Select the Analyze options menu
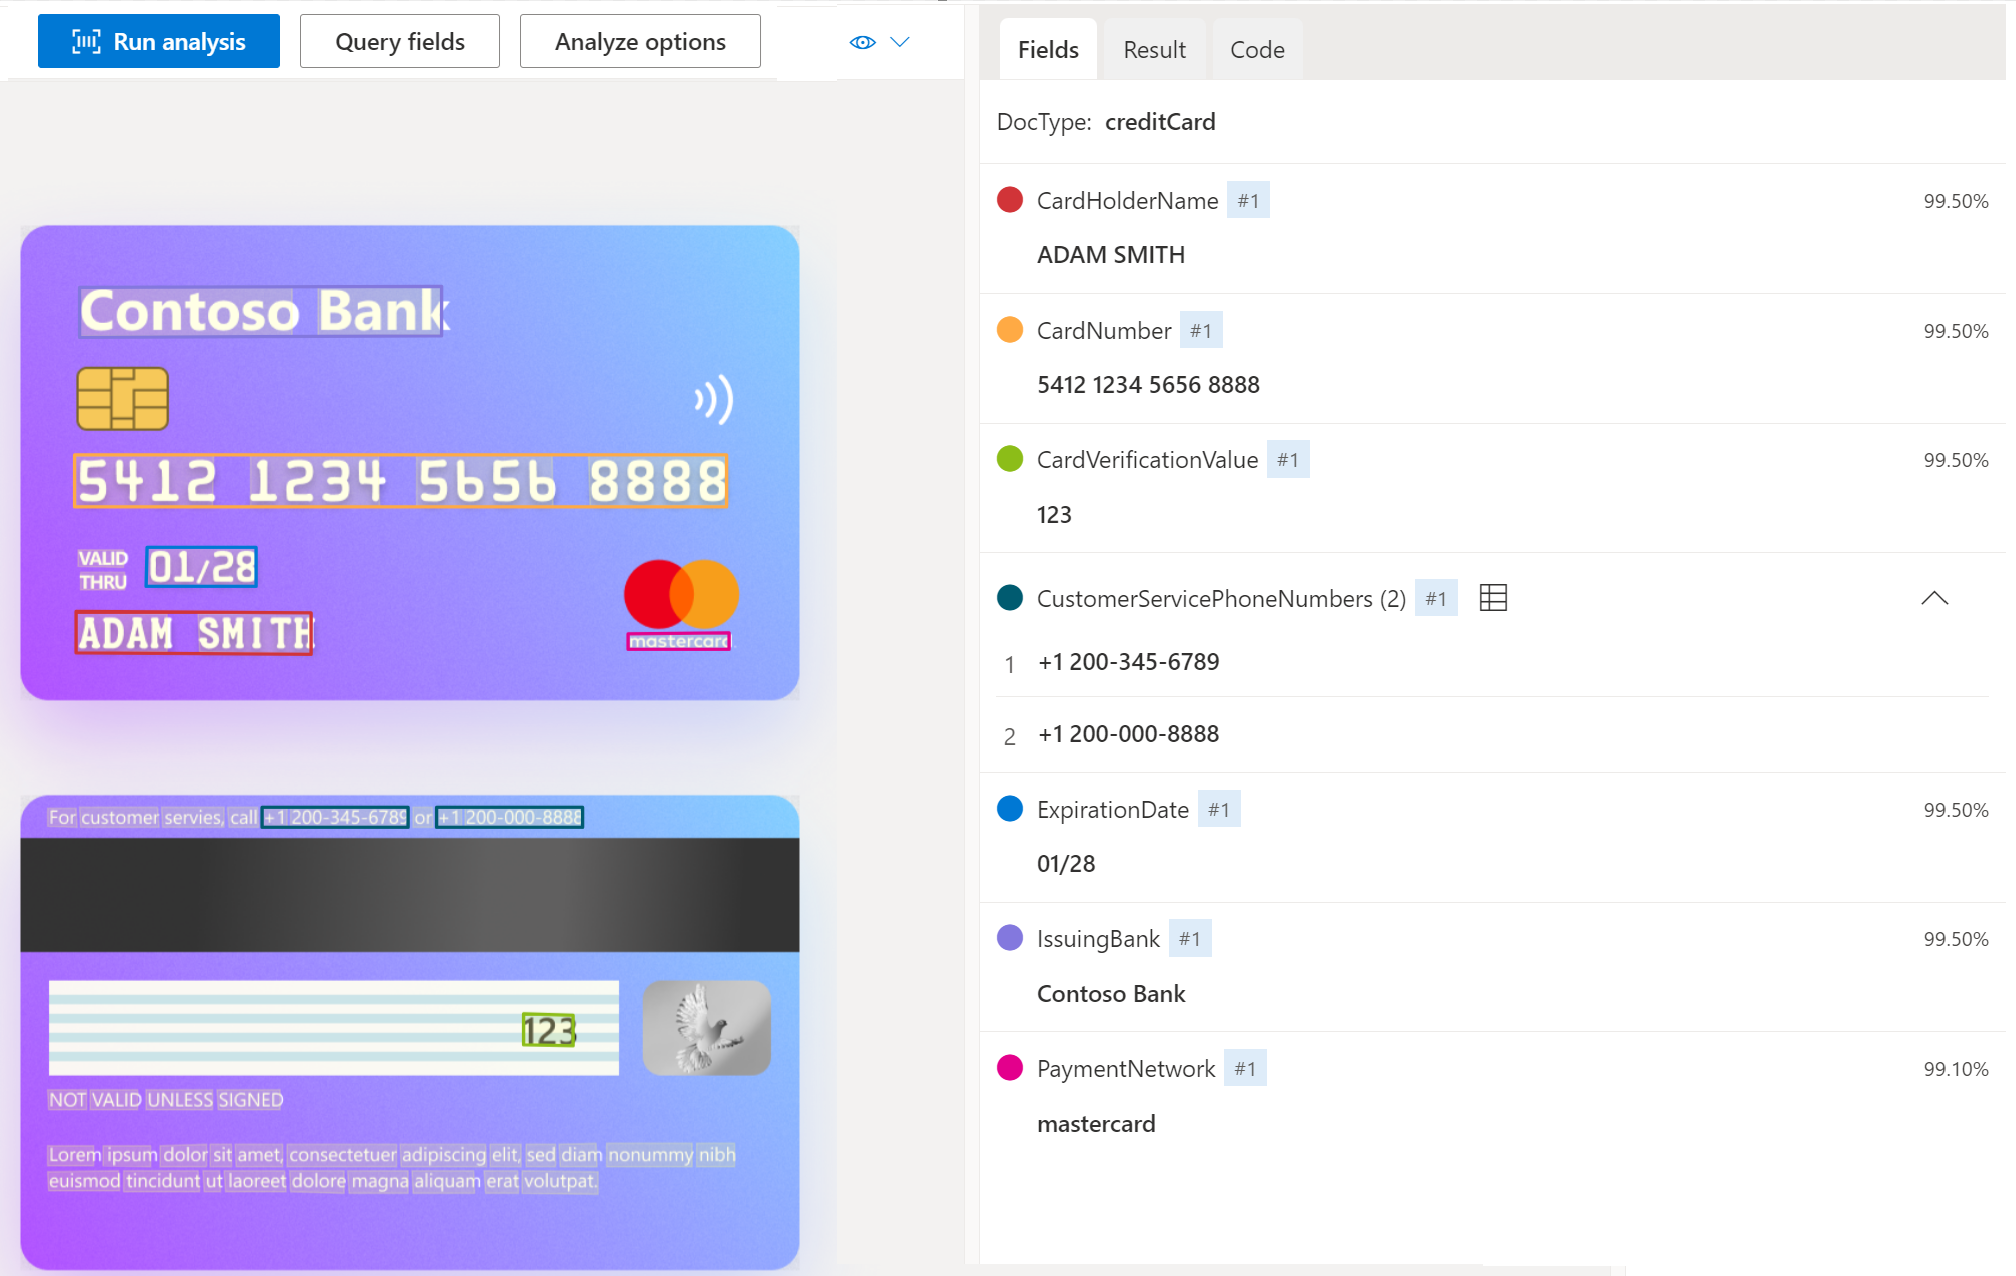Screen dimensions: 2016x1276 point(639,40)
